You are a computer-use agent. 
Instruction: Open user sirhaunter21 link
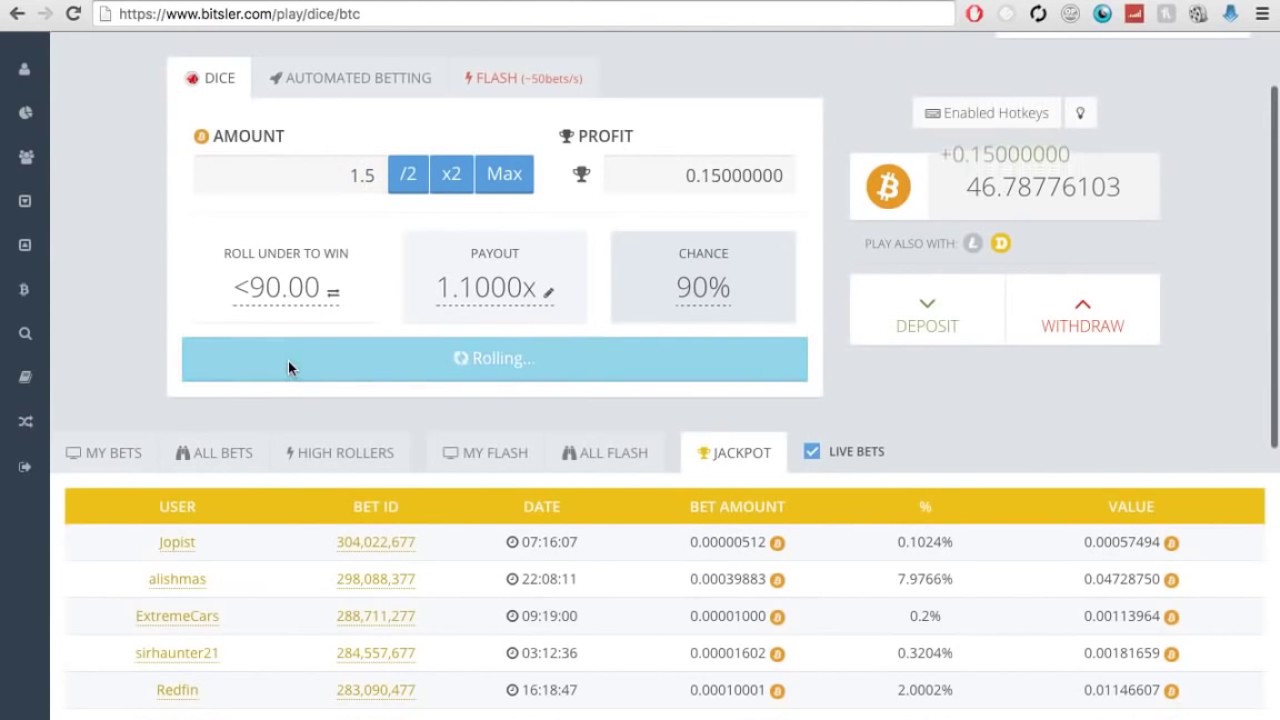pos(177,653)
